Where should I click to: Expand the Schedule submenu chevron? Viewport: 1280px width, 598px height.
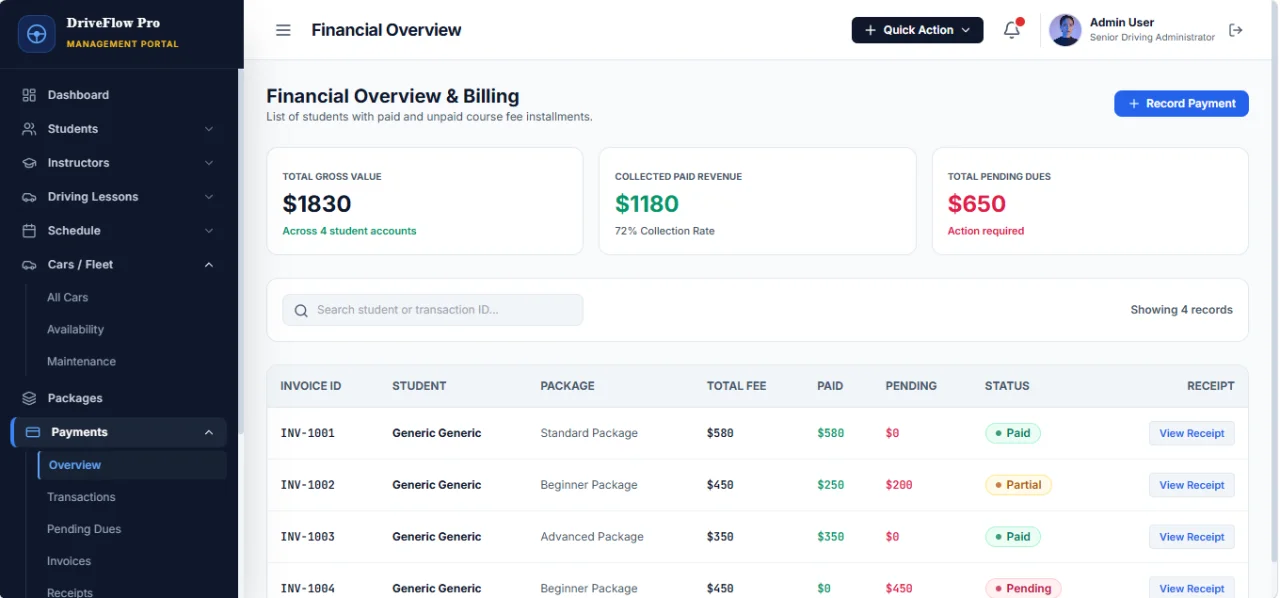(209, 231)
